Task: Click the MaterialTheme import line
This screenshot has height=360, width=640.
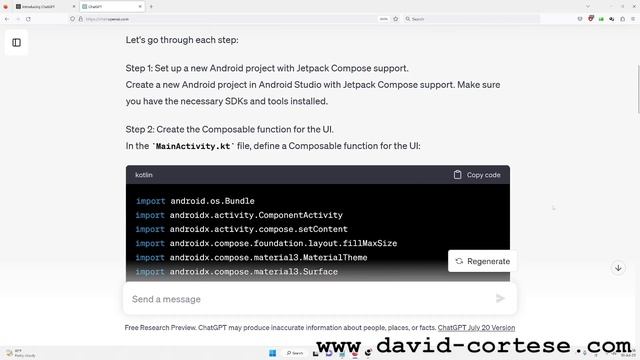Action: coord(251,258)
